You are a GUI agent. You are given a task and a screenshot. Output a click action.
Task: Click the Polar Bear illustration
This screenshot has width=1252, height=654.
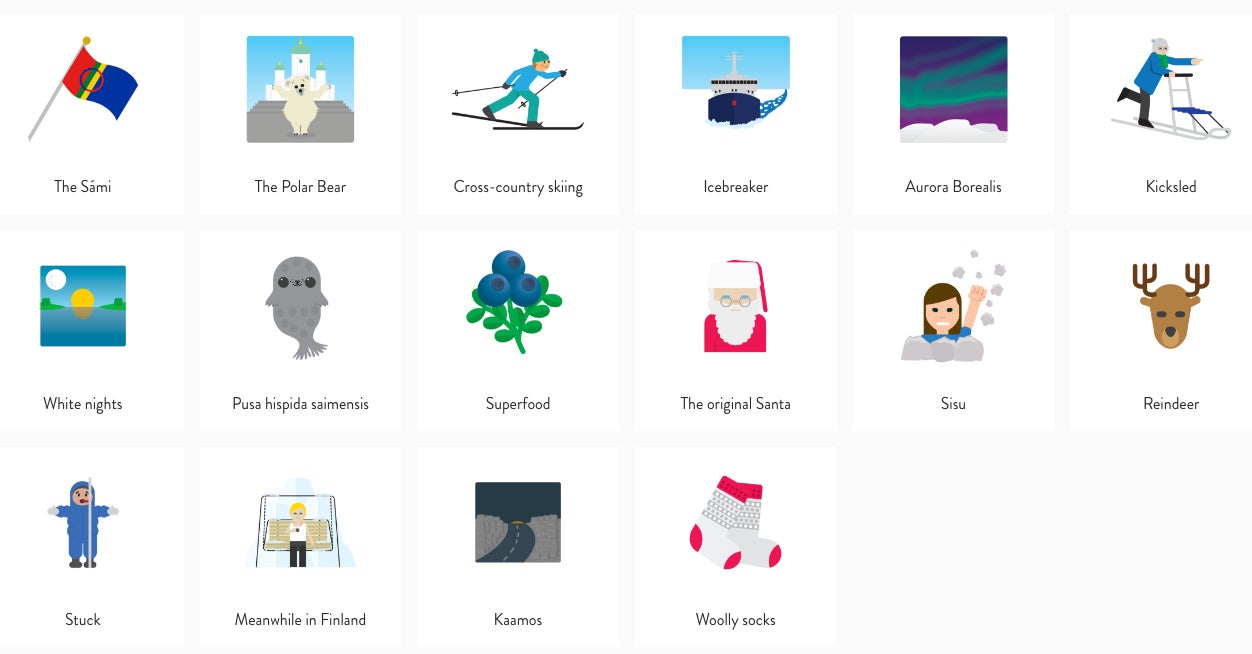[300, 89]
